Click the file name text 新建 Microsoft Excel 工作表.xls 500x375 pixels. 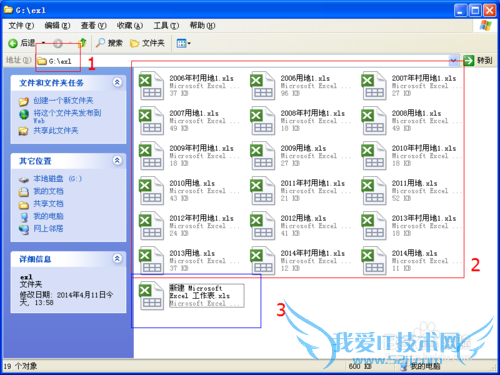pos(200,292)
